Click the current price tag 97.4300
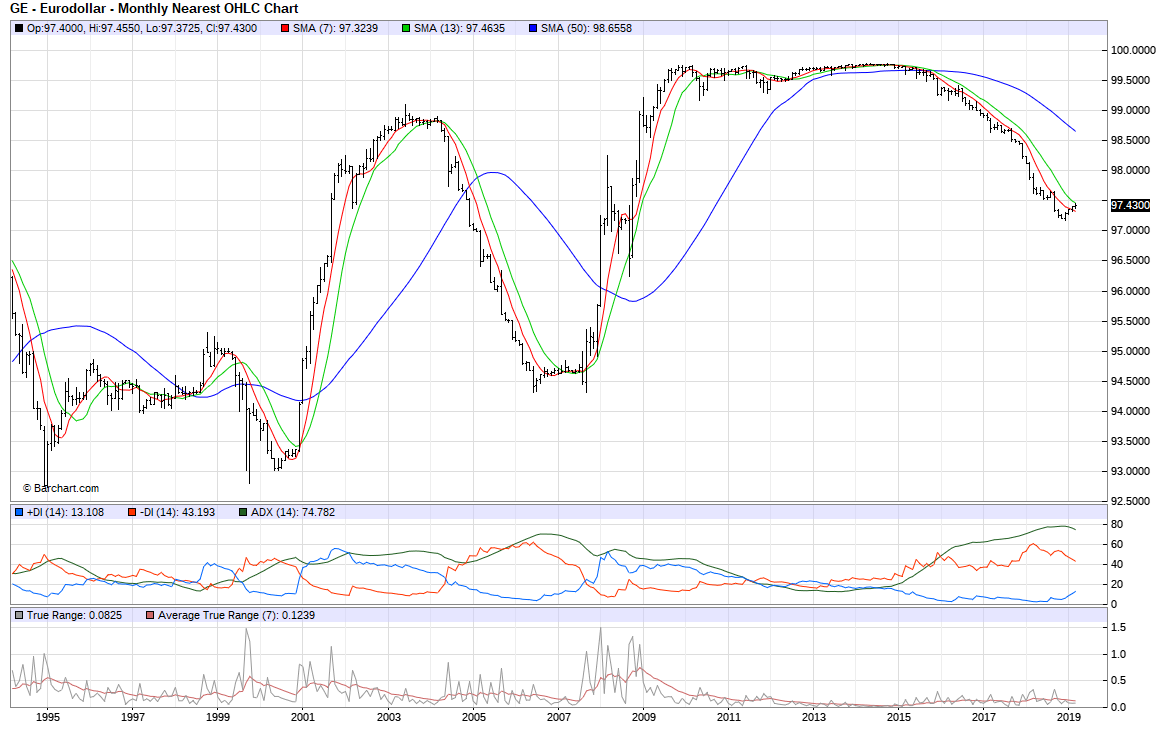1156x748 pixels. pyautogui.click(x=1131, y=205)
